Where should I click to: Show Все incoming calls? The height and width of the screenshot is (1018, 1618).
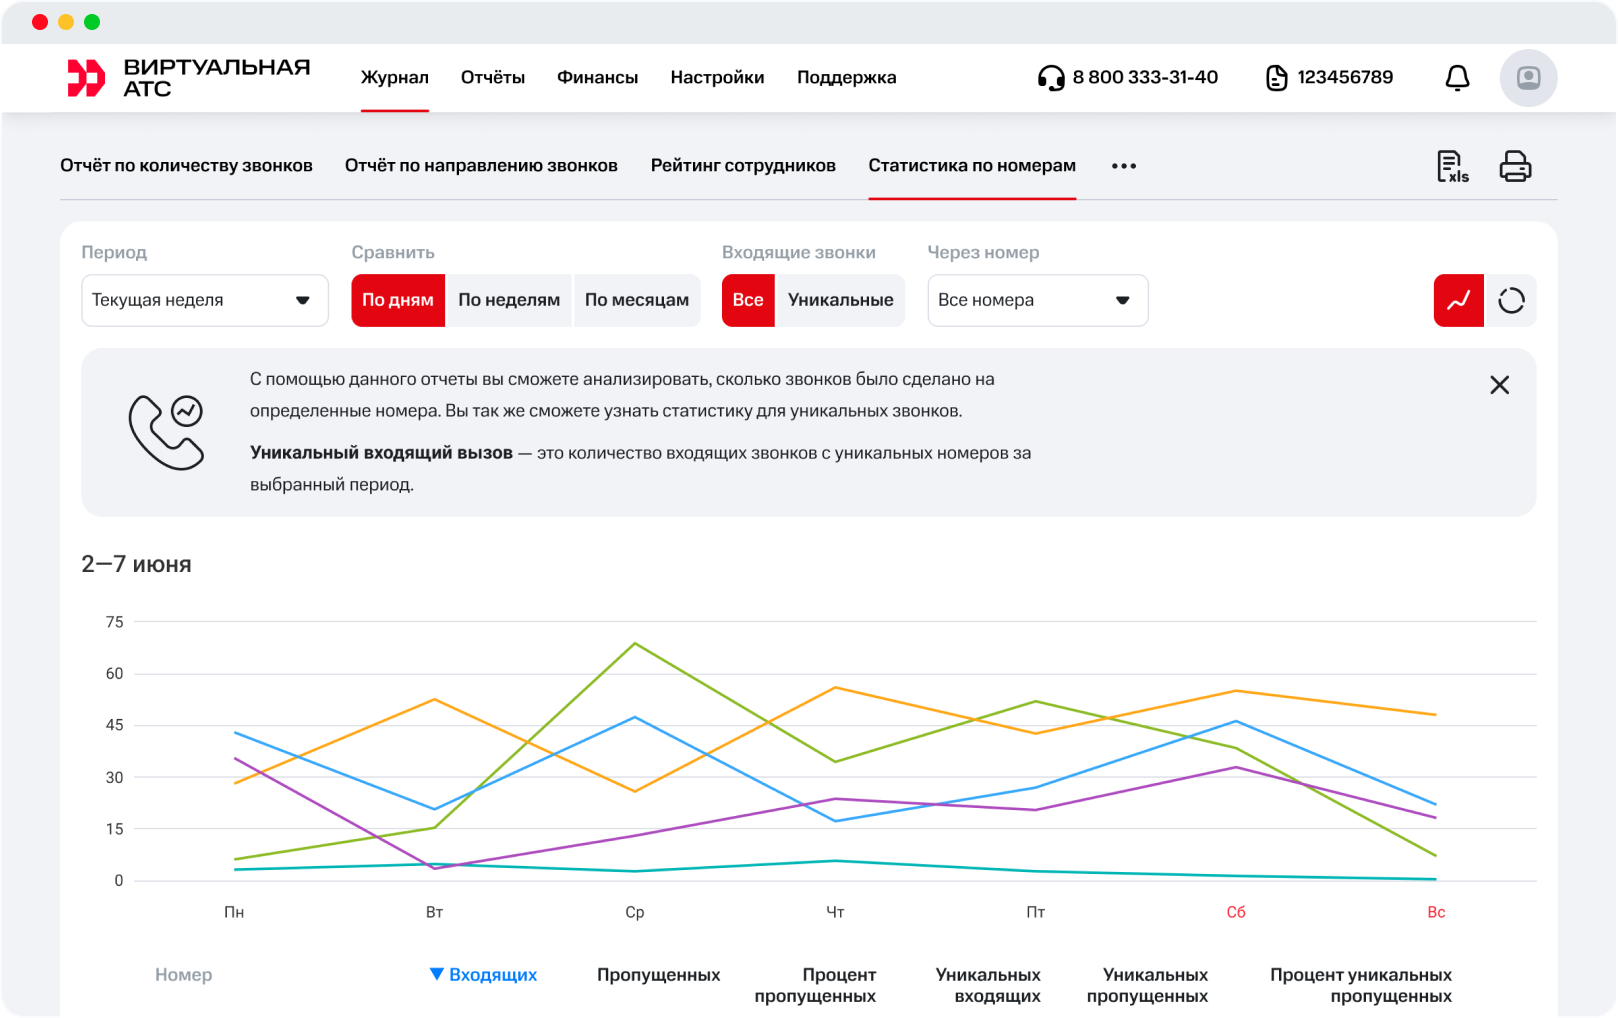(x=748, y=300)
